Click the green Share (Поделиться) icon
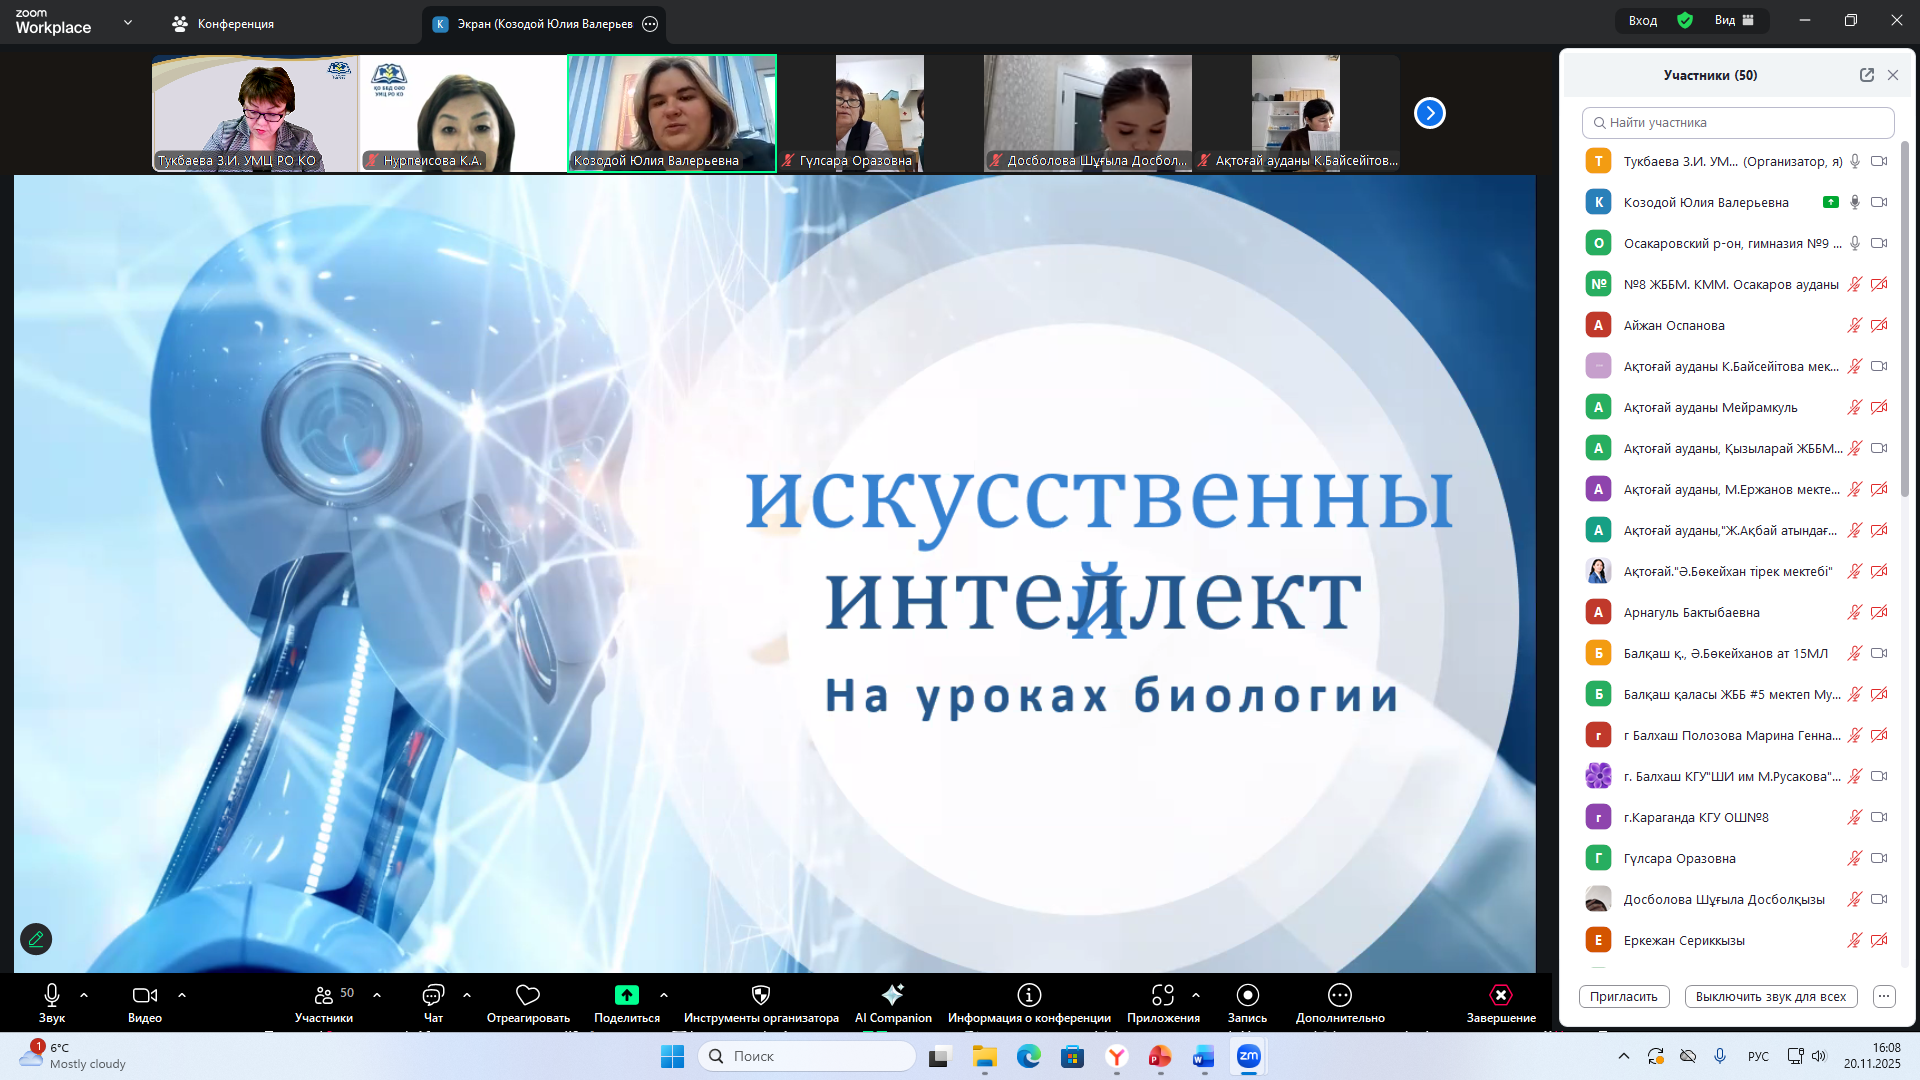Viewport: 1920px width, 1080px height. click(626, 995)
